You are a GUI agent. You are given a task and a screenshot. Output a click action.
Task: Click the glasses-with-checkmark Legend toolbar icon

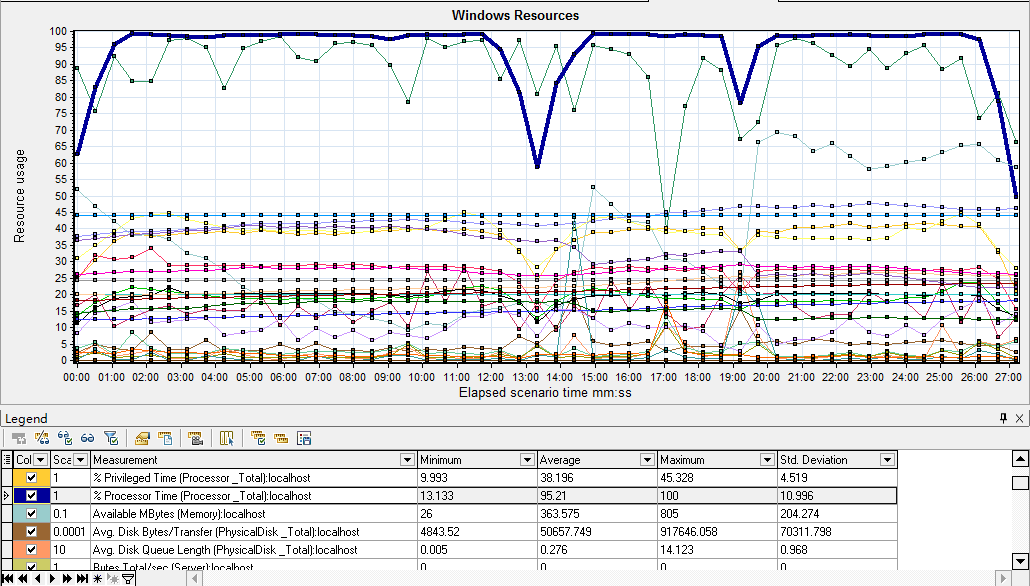tap(64, 438)
